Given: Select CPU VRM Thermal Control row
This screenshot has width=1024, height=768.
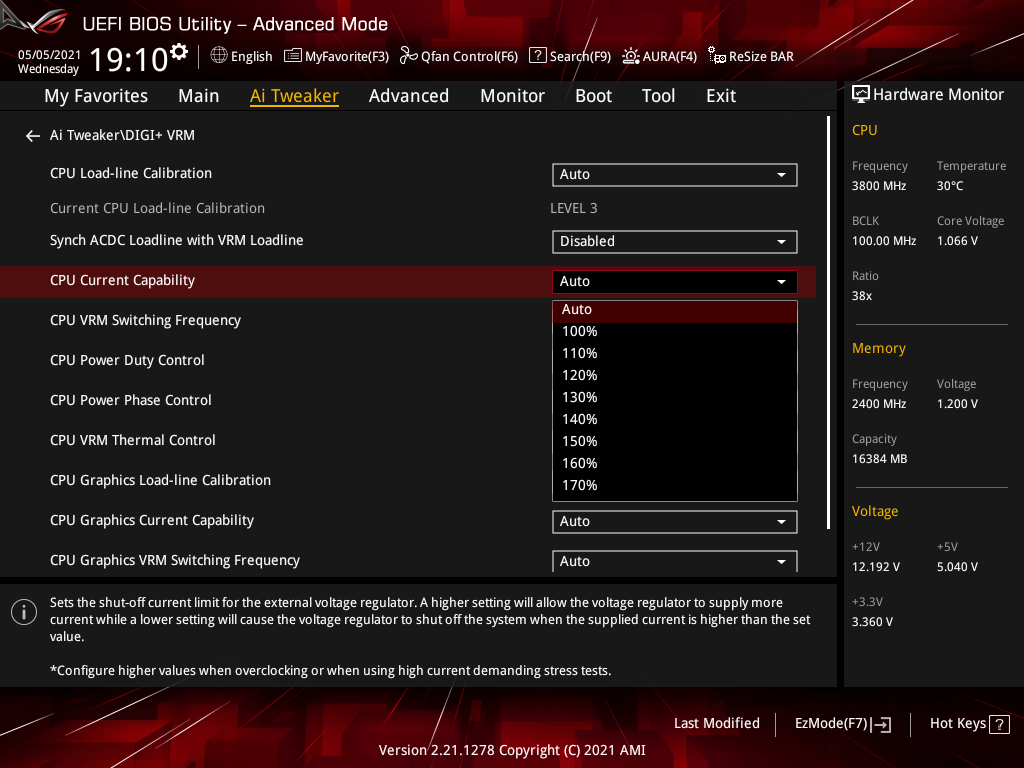Looking at the screenshot, I should (x=133, y=440).
